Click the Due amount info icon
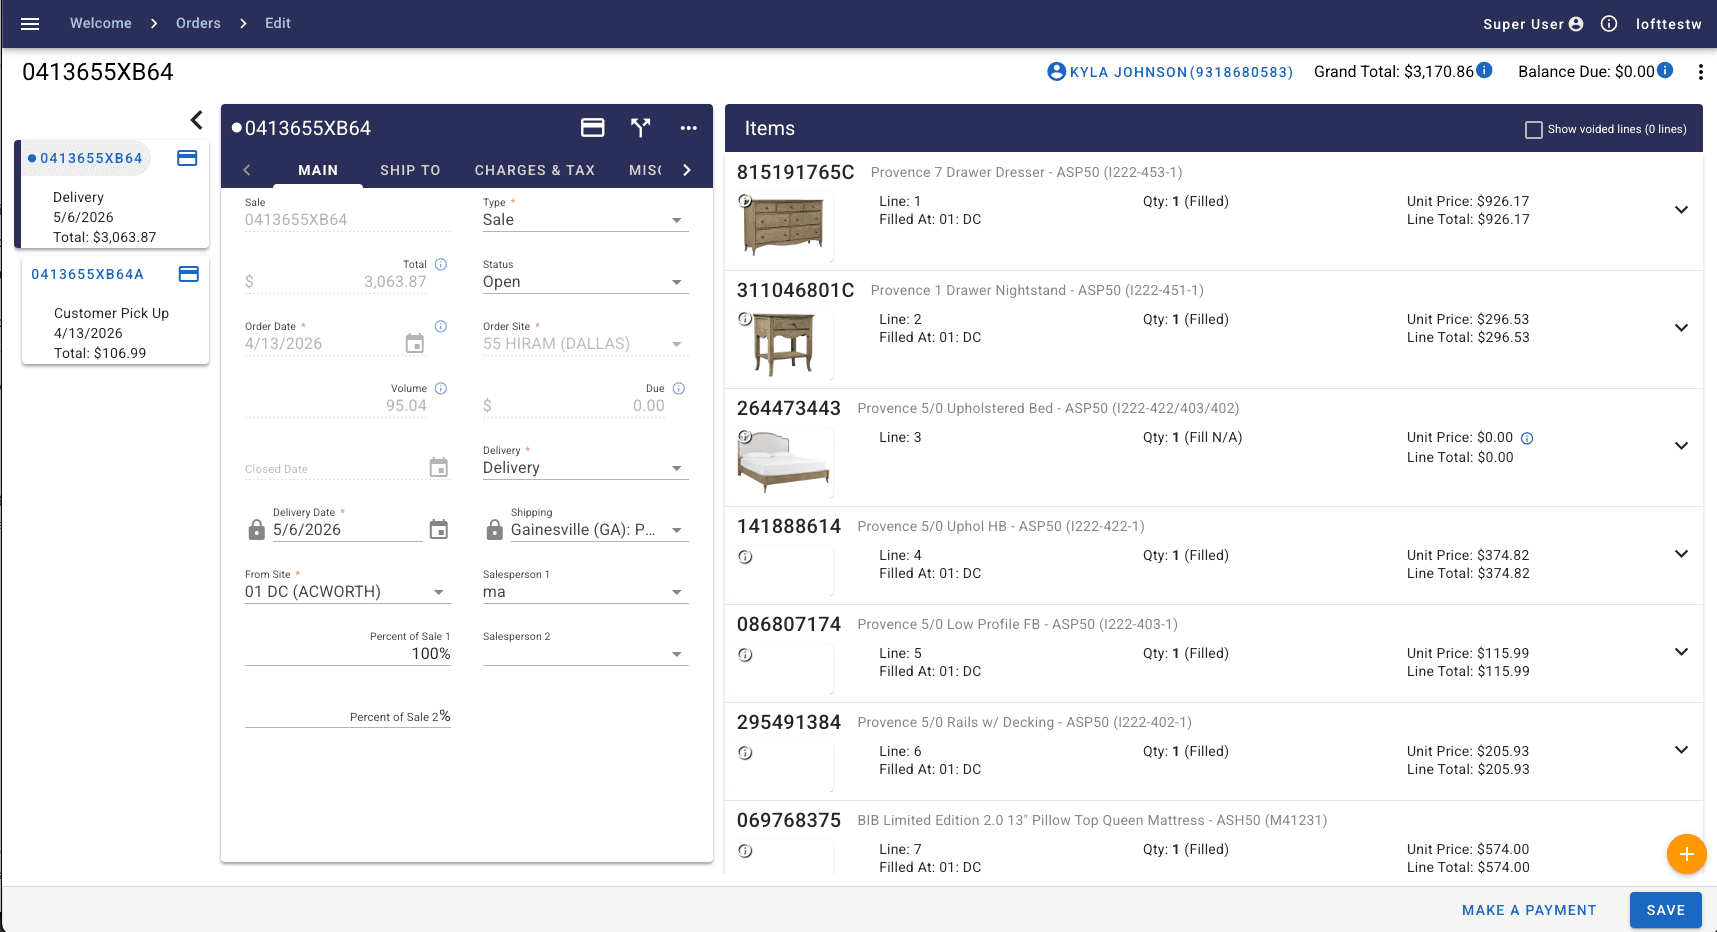 [x=679, y=389]
